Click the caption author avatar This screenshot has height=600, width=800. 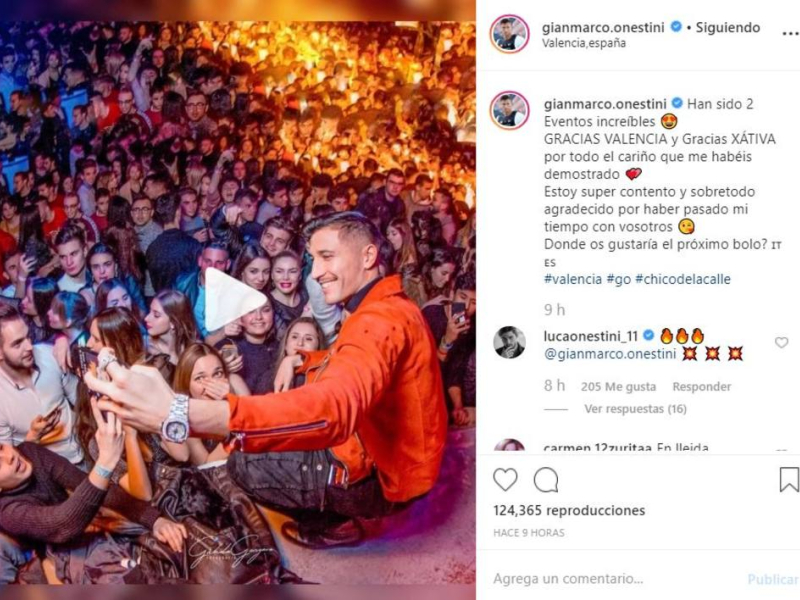(x=509, y=110)
